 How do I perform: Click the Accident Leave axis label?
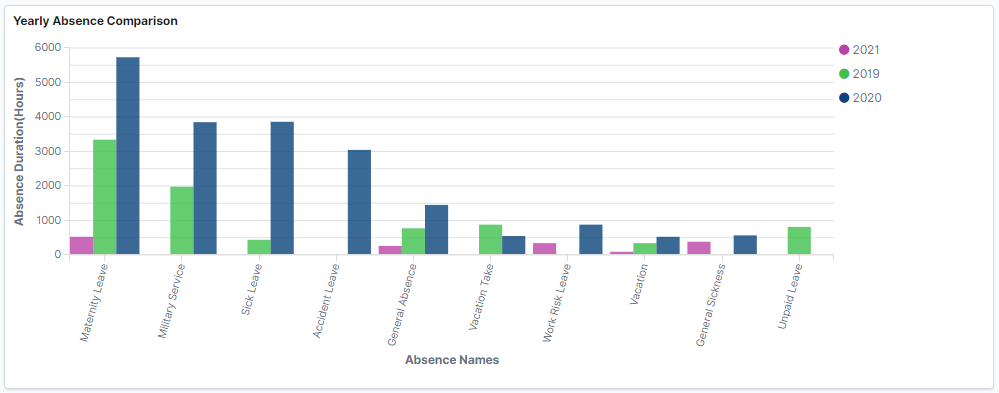327,300
